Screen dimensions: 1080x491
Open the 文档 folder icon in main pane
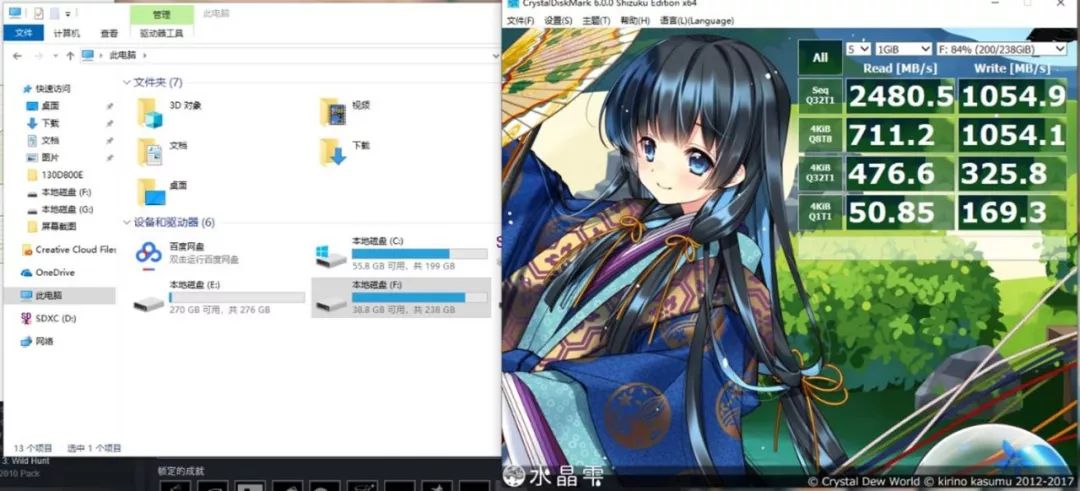pos(149,152)
